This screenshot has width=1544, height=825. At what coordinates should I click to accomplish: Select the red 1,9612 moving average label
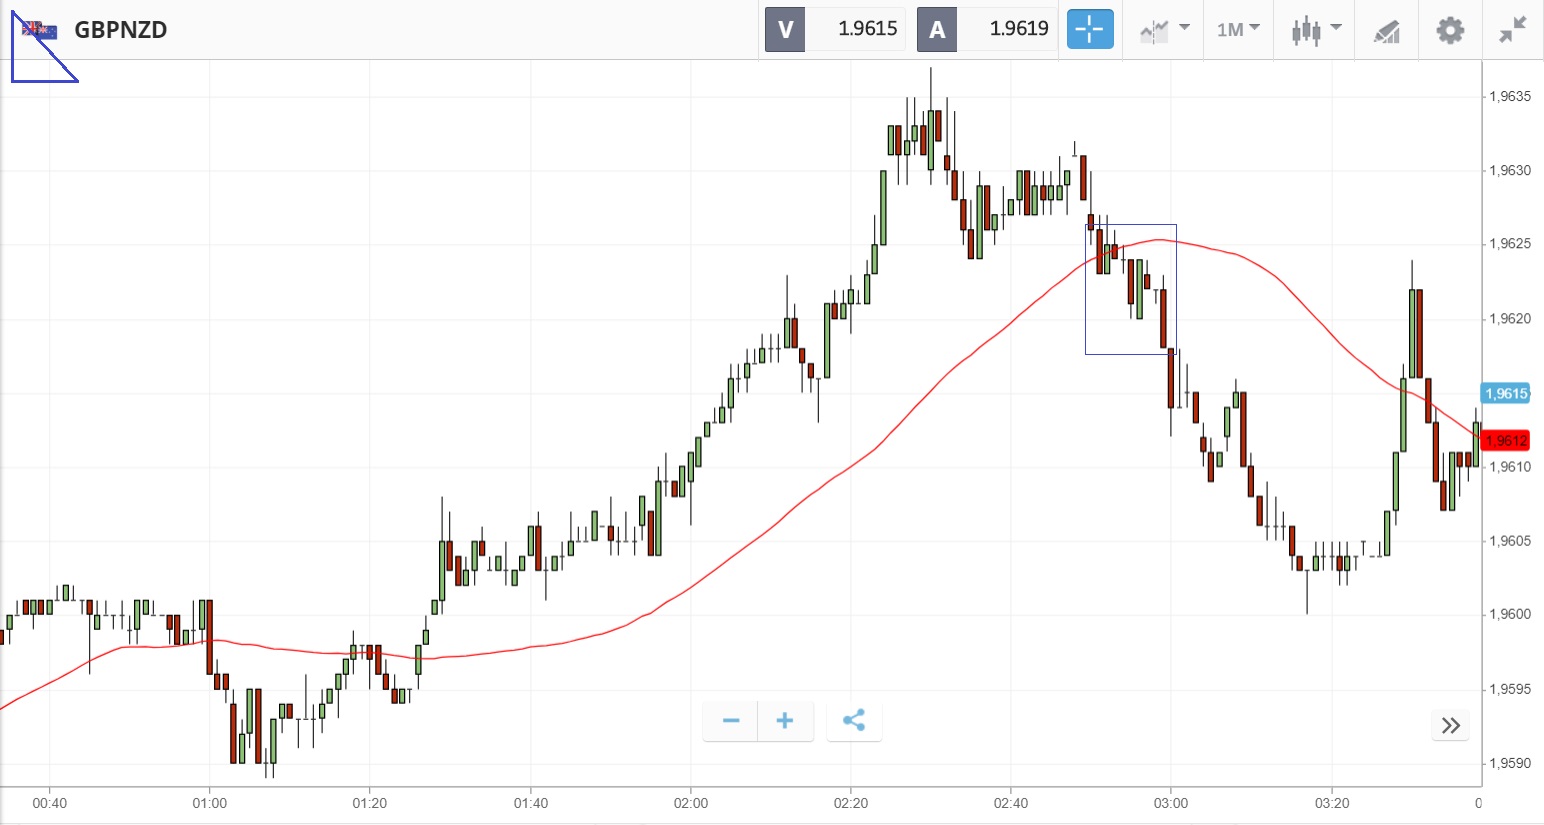(x=1505, y=440)
